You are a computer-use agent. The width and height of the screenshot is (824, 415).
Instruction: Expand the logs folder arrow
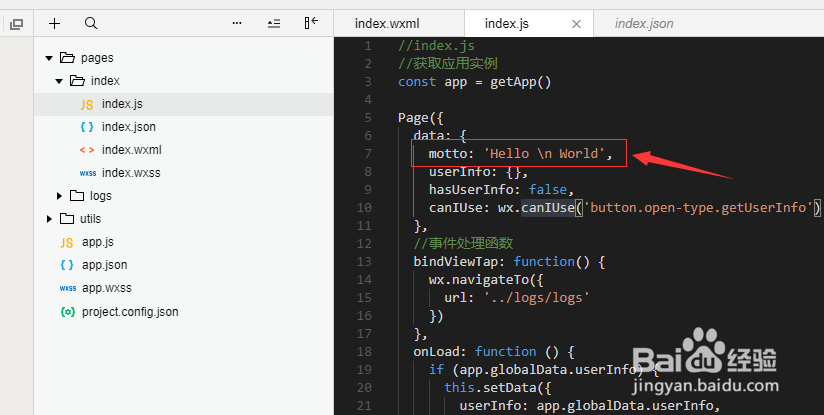click(59, 196)
